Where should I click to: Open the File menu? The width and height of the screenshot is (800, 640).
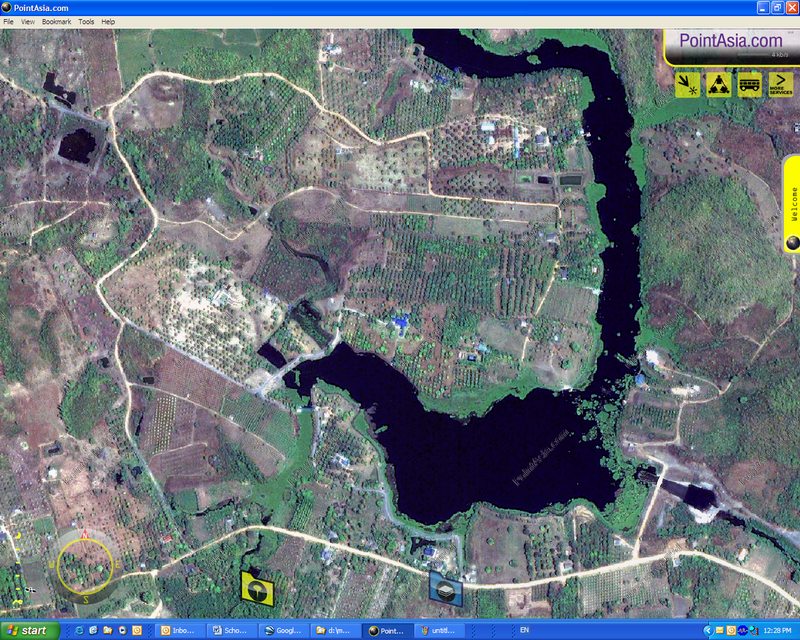point(8,21)
